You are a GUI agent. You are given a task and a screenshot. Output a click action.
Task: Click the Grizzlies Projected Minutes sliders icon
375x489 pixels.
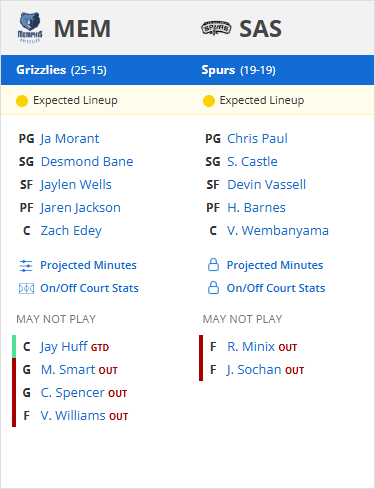(x=26, y=266)
